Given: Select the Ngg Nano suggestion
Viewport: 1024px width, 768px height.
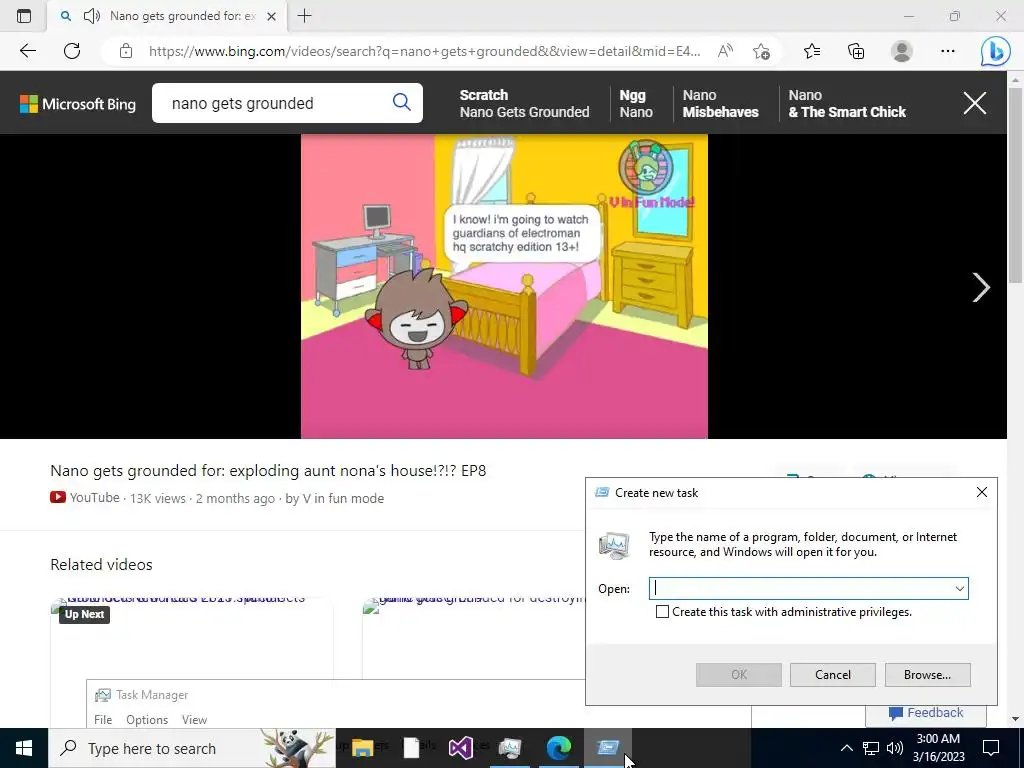Looking at the screenshot, I should point(636,103).
